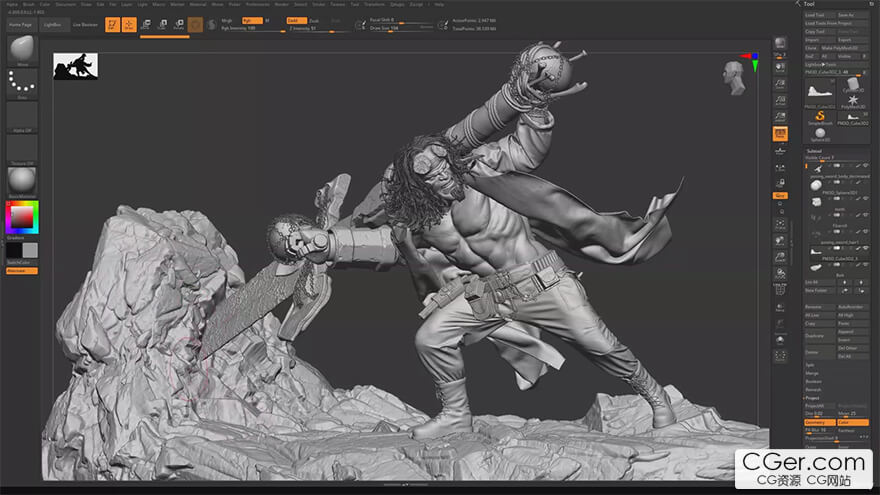Open the Texture Off selector

tap(22, 150)
